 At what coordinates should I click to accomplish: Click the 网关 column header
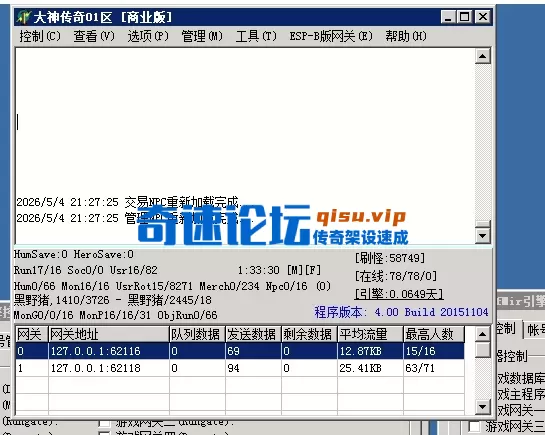32,334
